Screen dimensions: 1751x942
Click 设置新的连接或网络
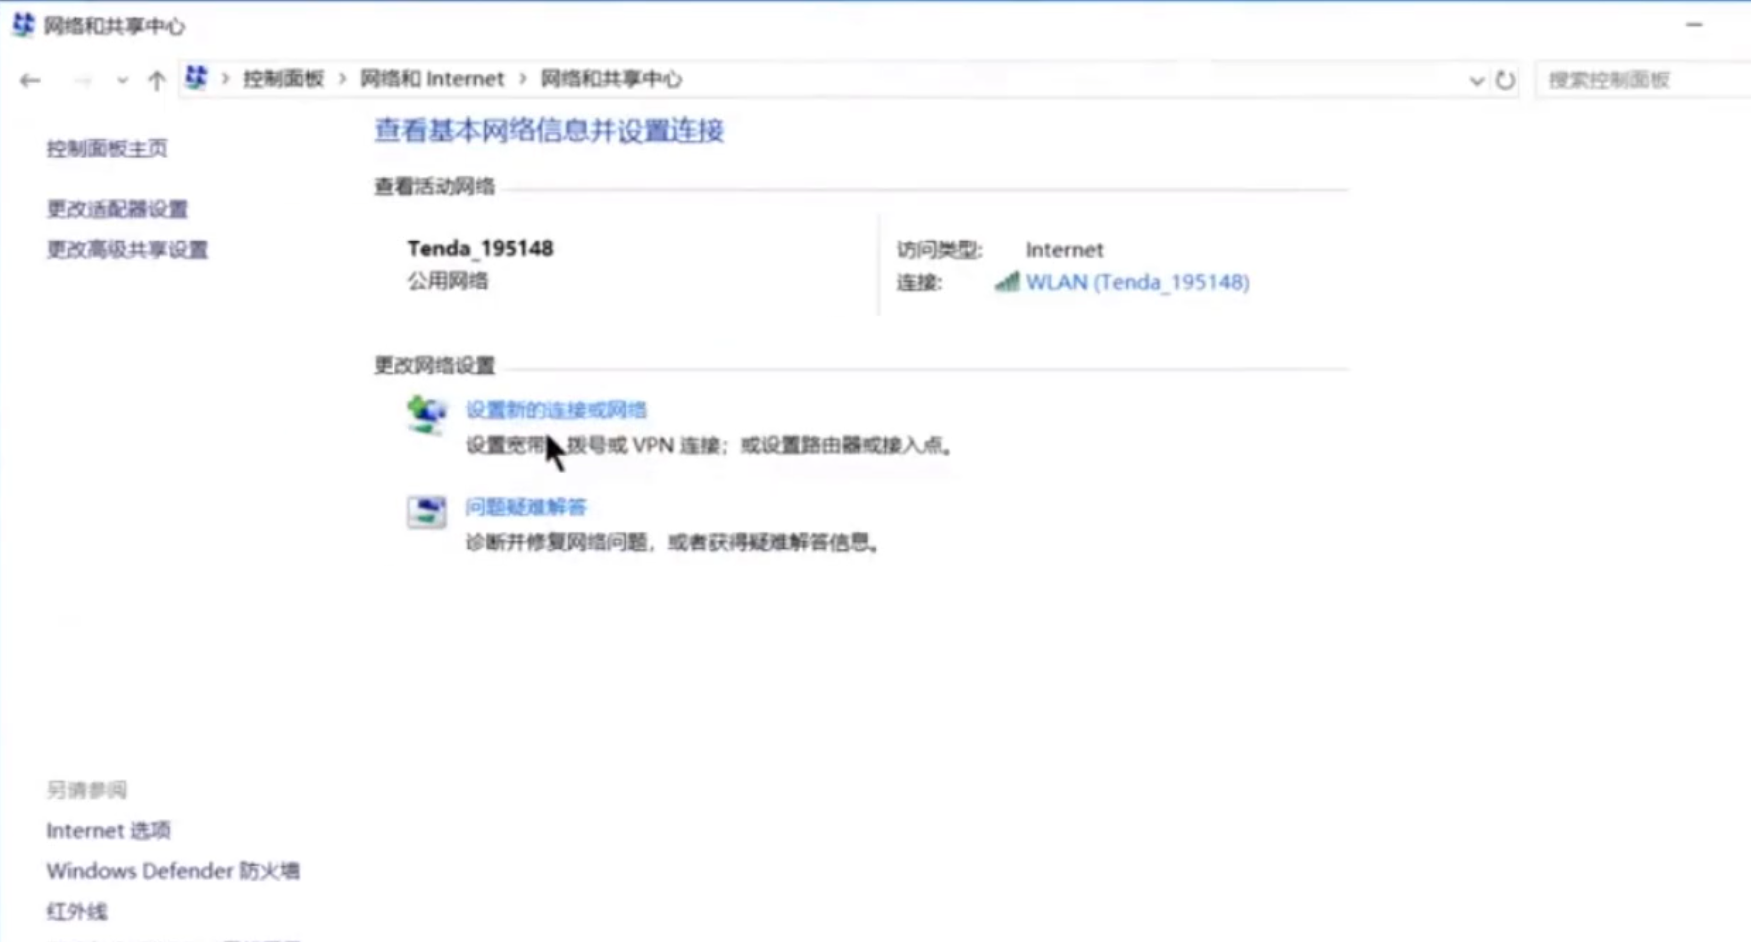[559, 410]
